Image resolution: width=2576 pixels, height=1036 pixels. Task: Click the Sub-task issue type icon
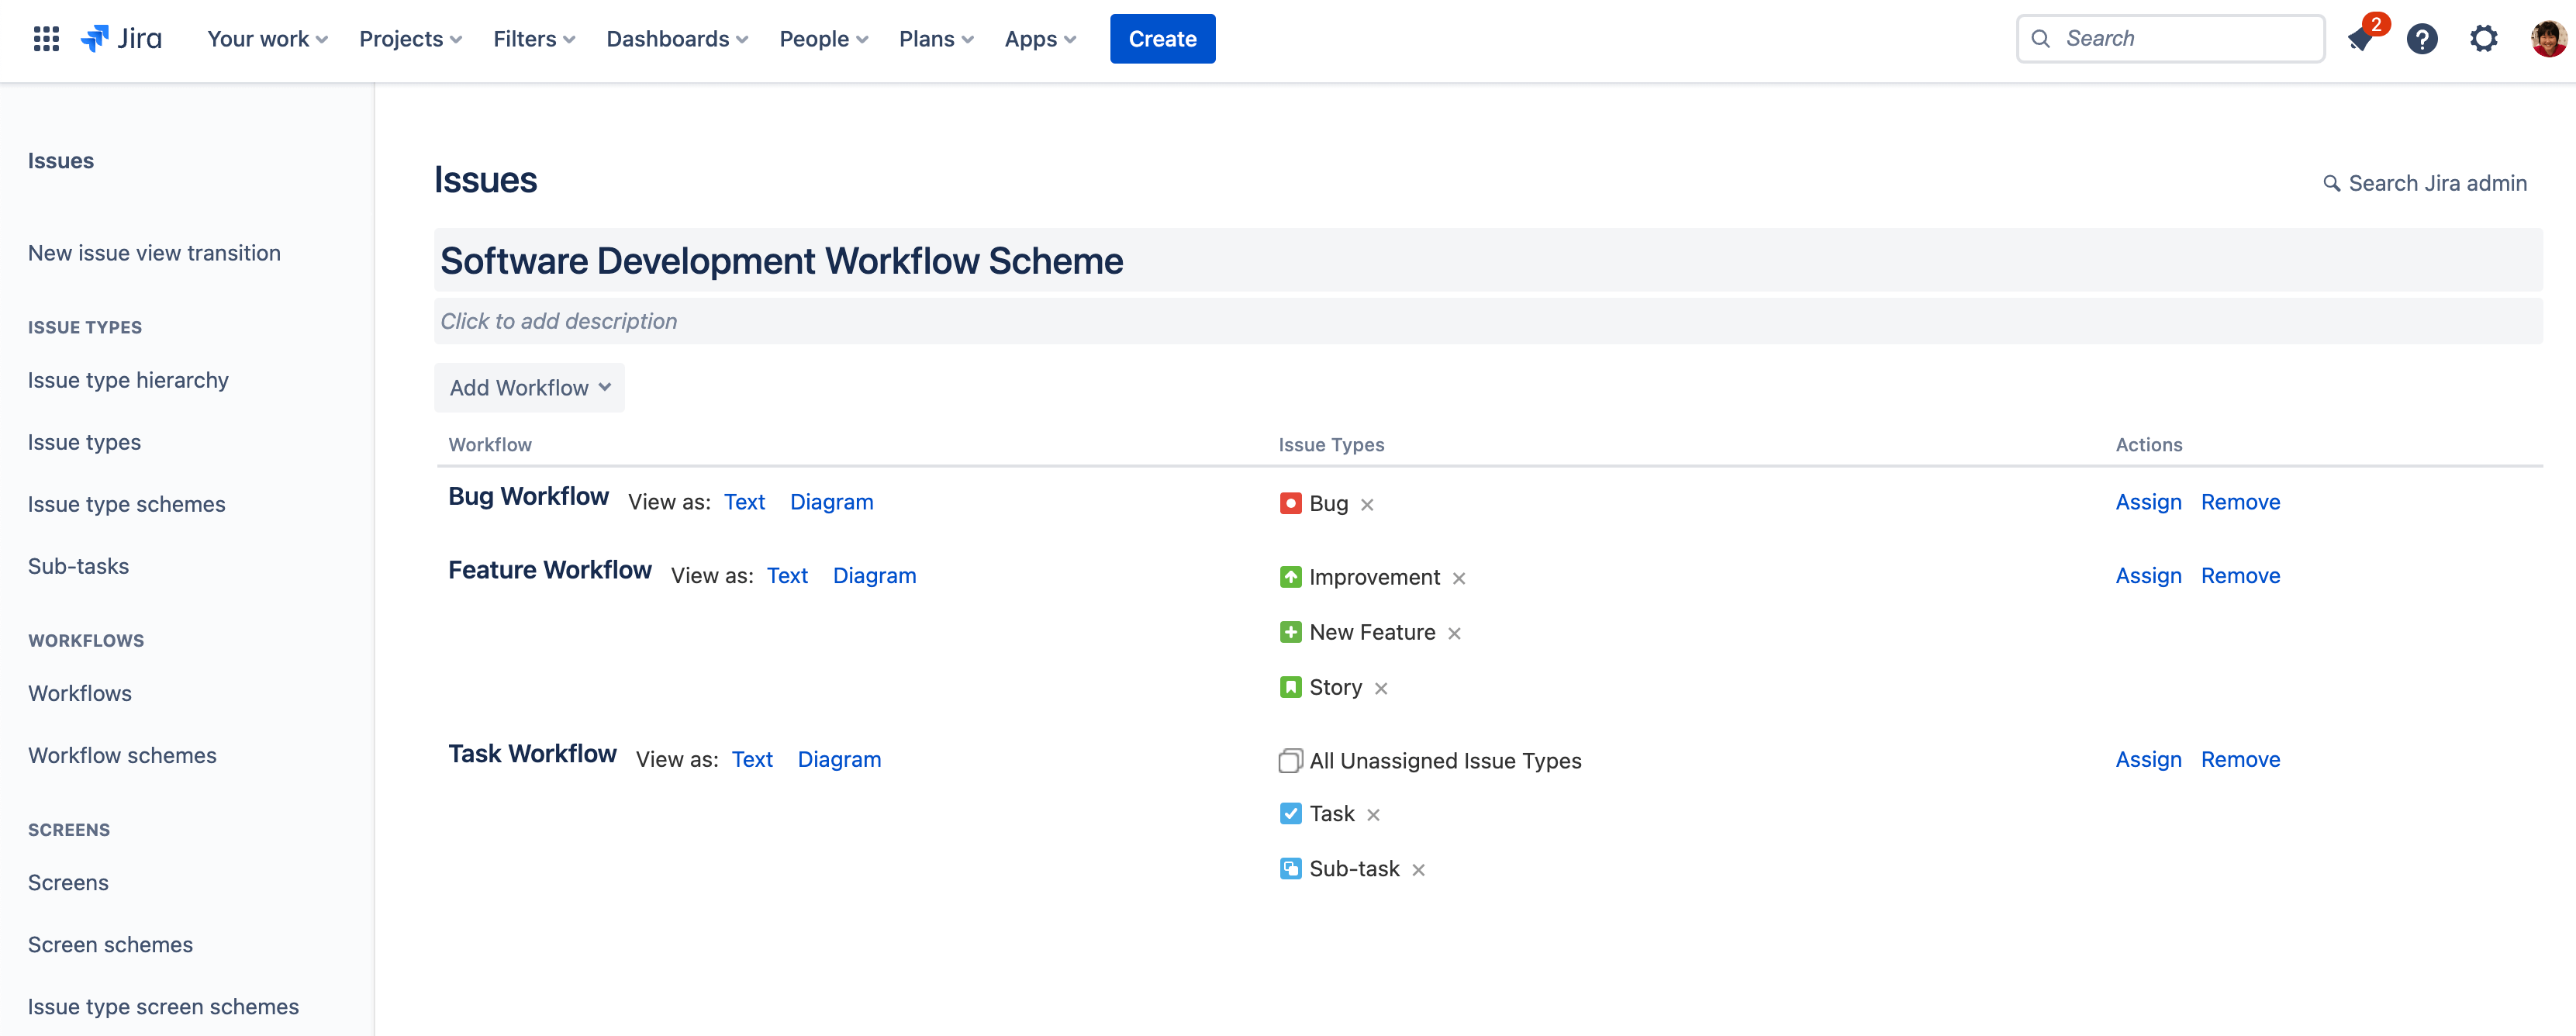coord(1288,869)
